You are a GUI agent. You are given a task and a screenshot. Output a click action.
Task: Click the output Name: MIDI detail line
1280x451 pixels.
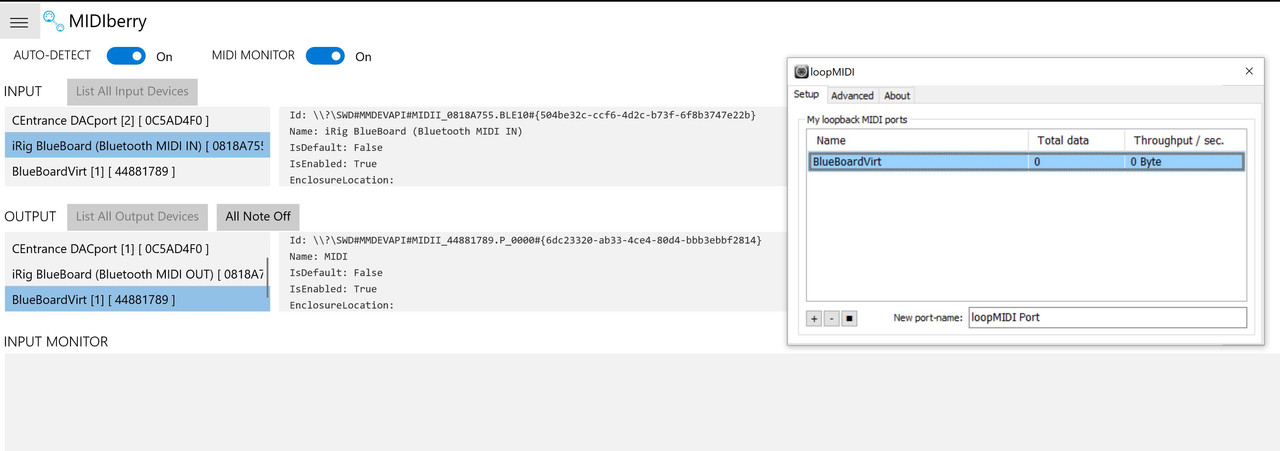tap(318, 256)
